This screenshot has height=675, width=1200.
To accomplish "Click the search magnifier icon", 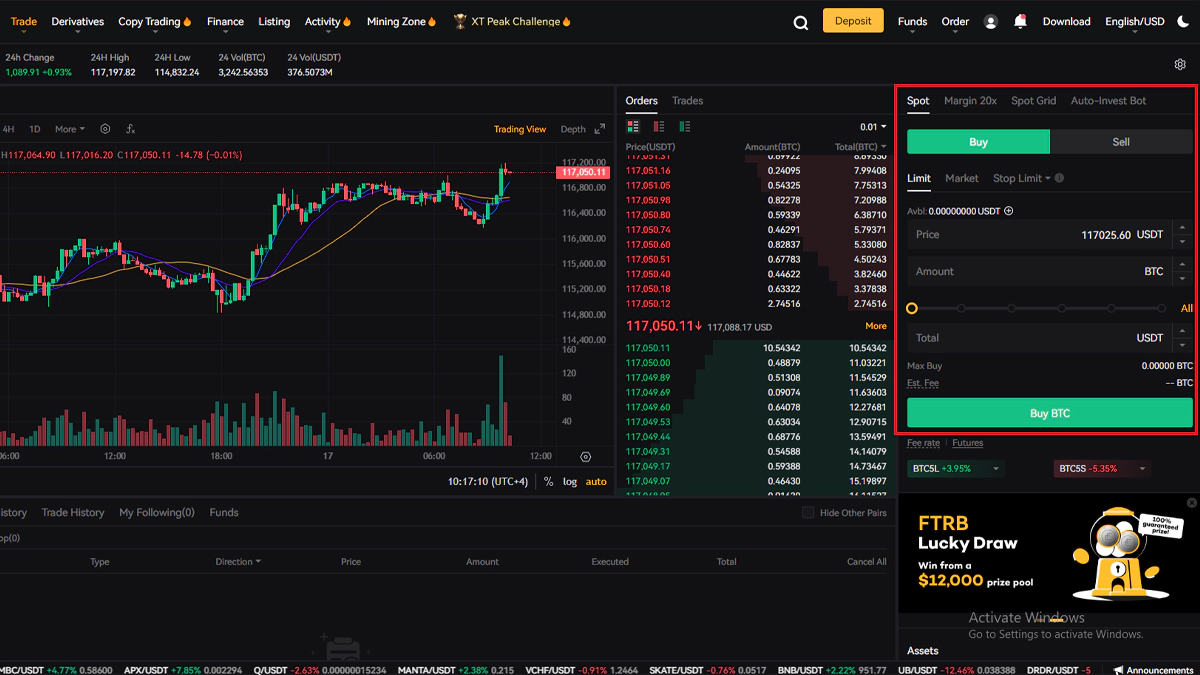I will pyautogui.click(x=800, y=23).
